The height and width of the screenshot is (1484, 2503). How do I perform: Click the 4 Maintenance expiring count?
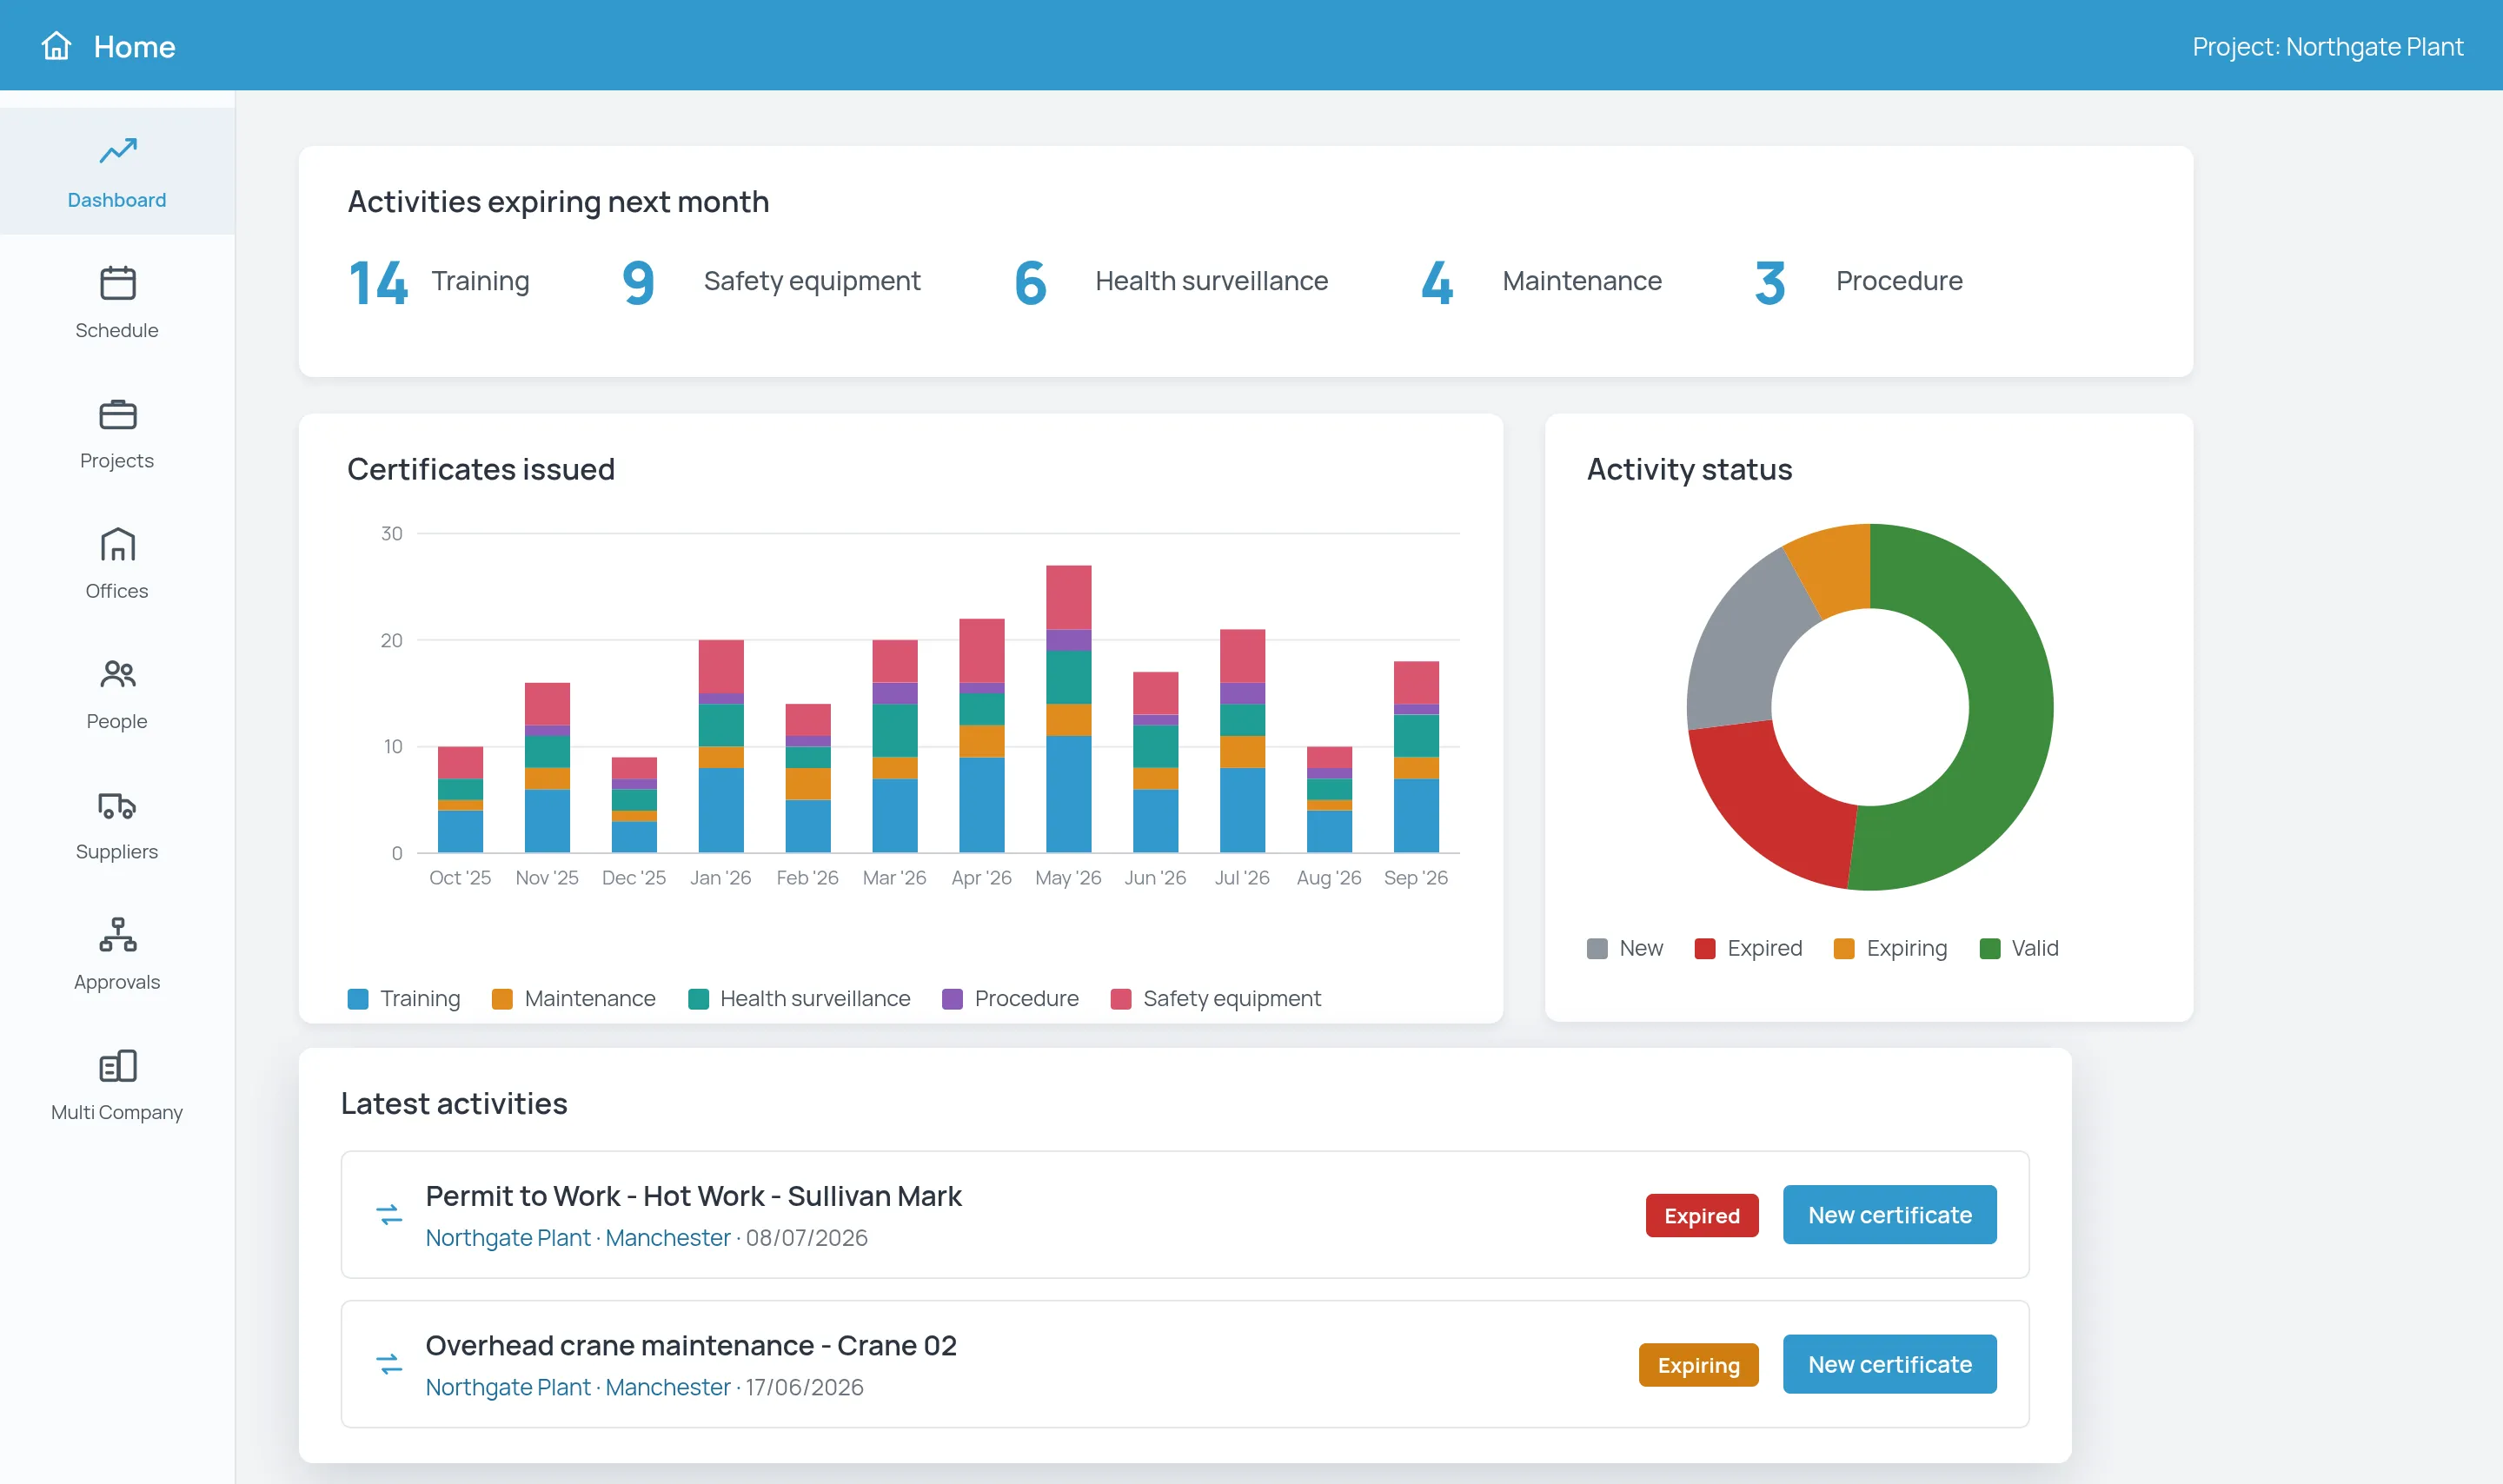[x=1541, y=282]
